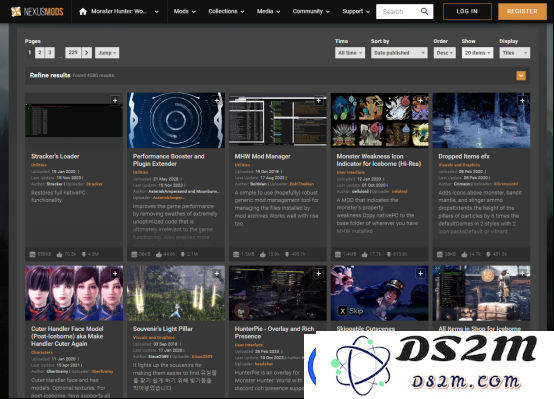Click thumbs-up icon on MHW Mod Manager card
The image size is (554, 399).
pyautogui.click(x=263, y=254)
